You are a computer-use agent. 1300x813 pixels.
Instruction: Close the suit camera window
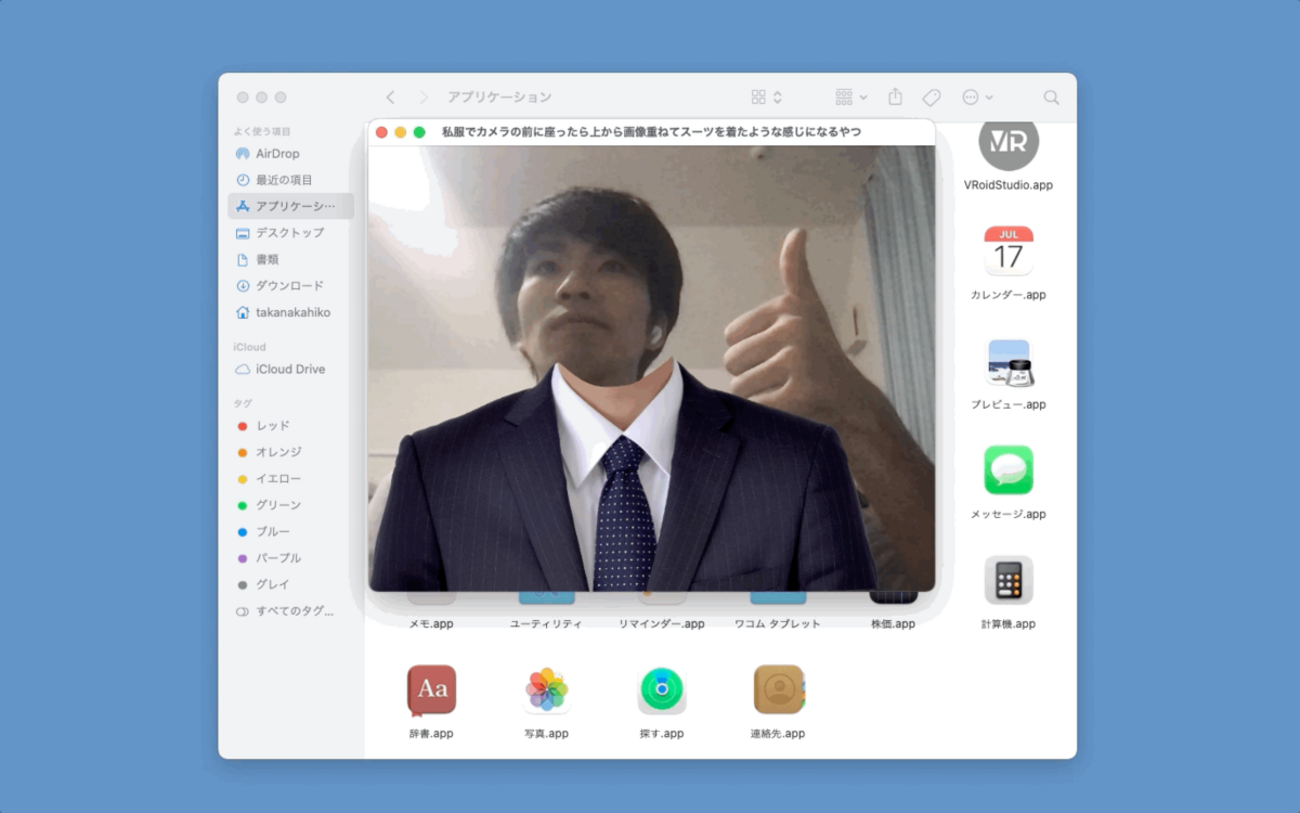381,132
